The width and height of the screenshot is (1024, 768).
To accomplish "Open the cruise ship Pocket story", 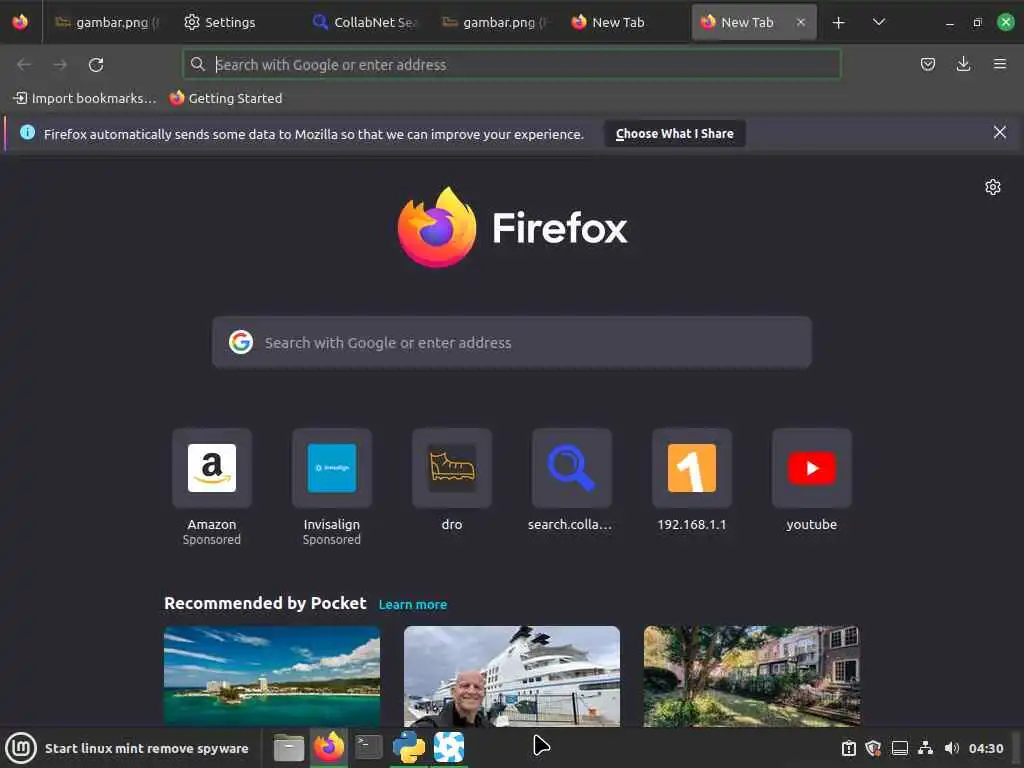I will (511, 676).
